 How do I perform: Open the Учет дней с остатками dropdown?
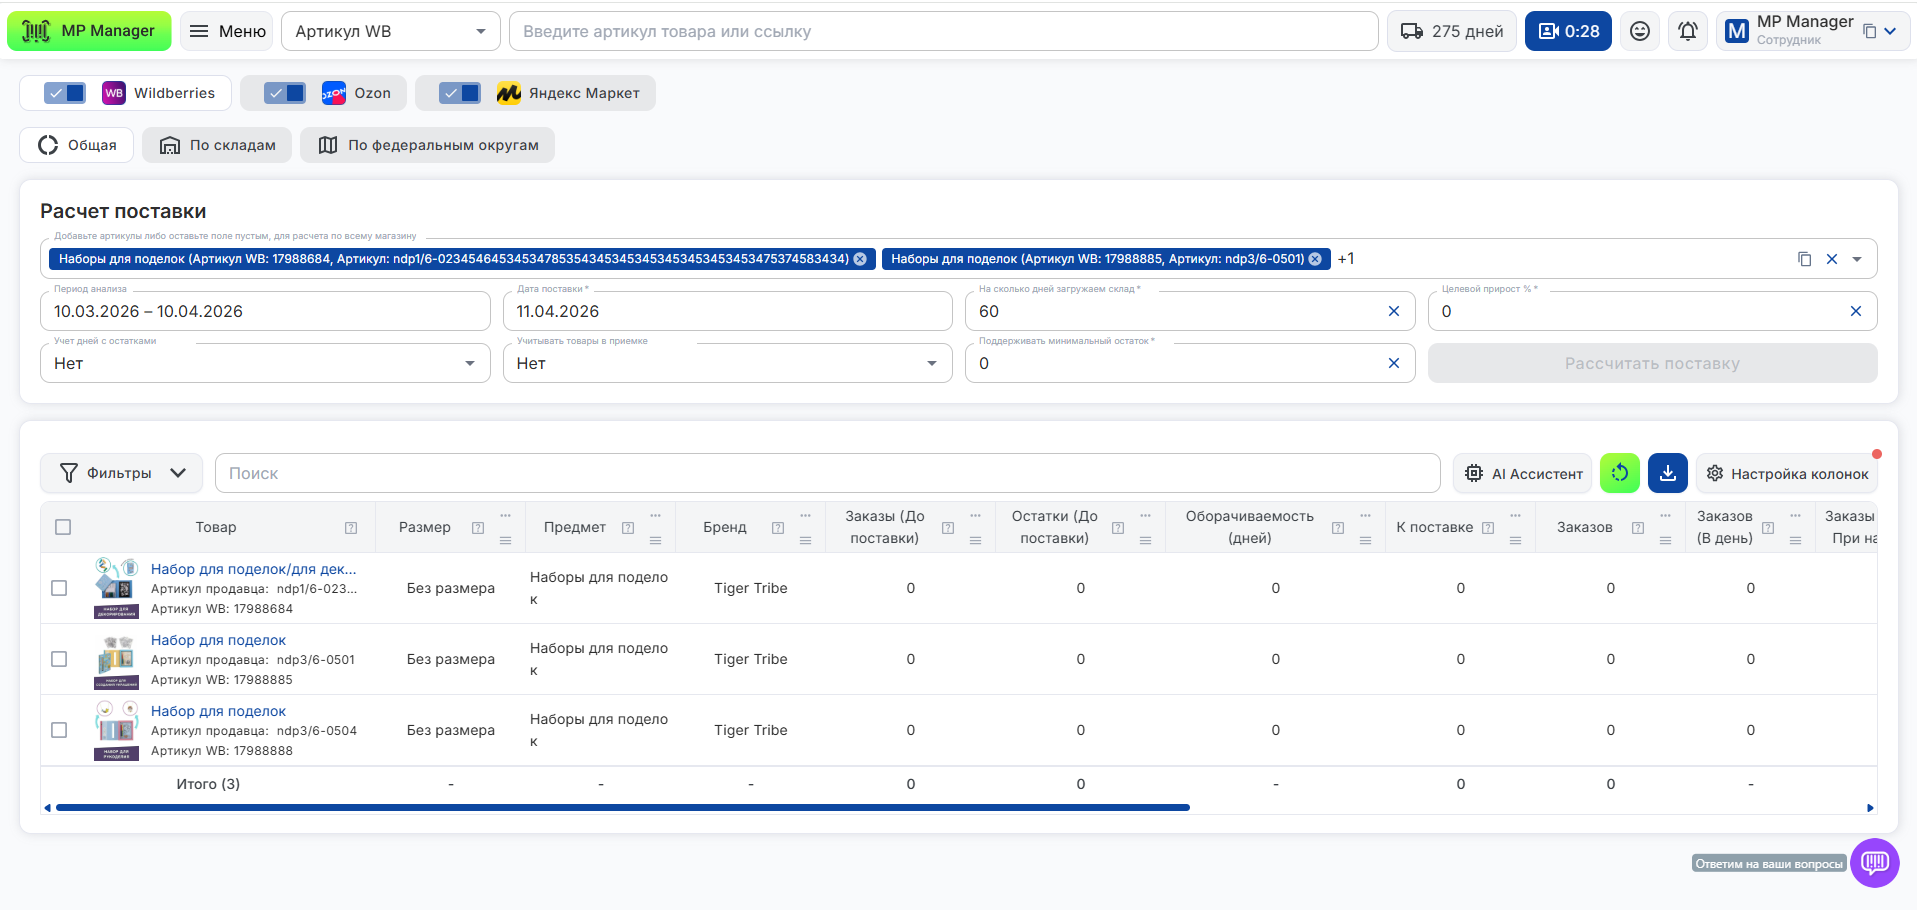click(265, 363)
